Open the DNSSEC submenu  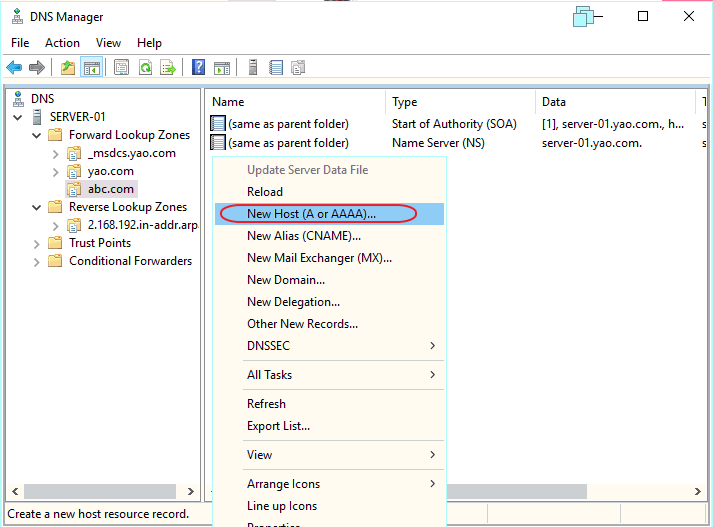point(341,345)
